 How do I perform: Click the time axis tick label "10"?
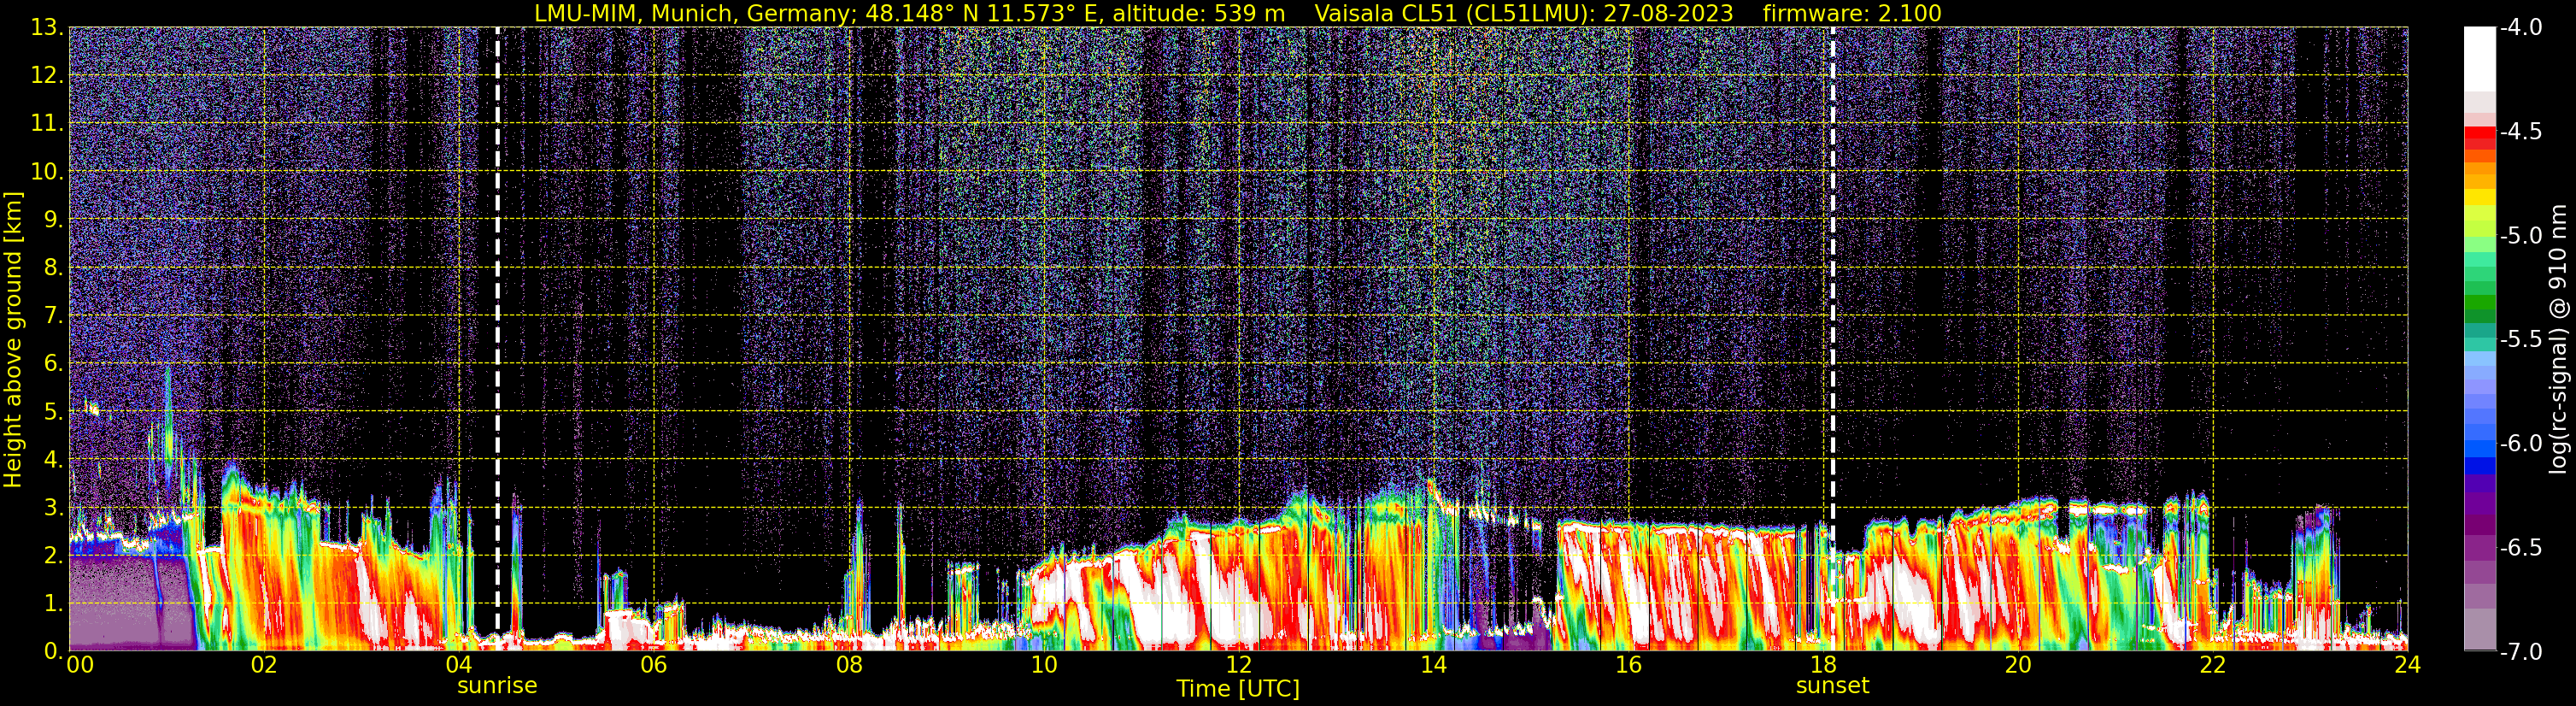click(1044, 665)
